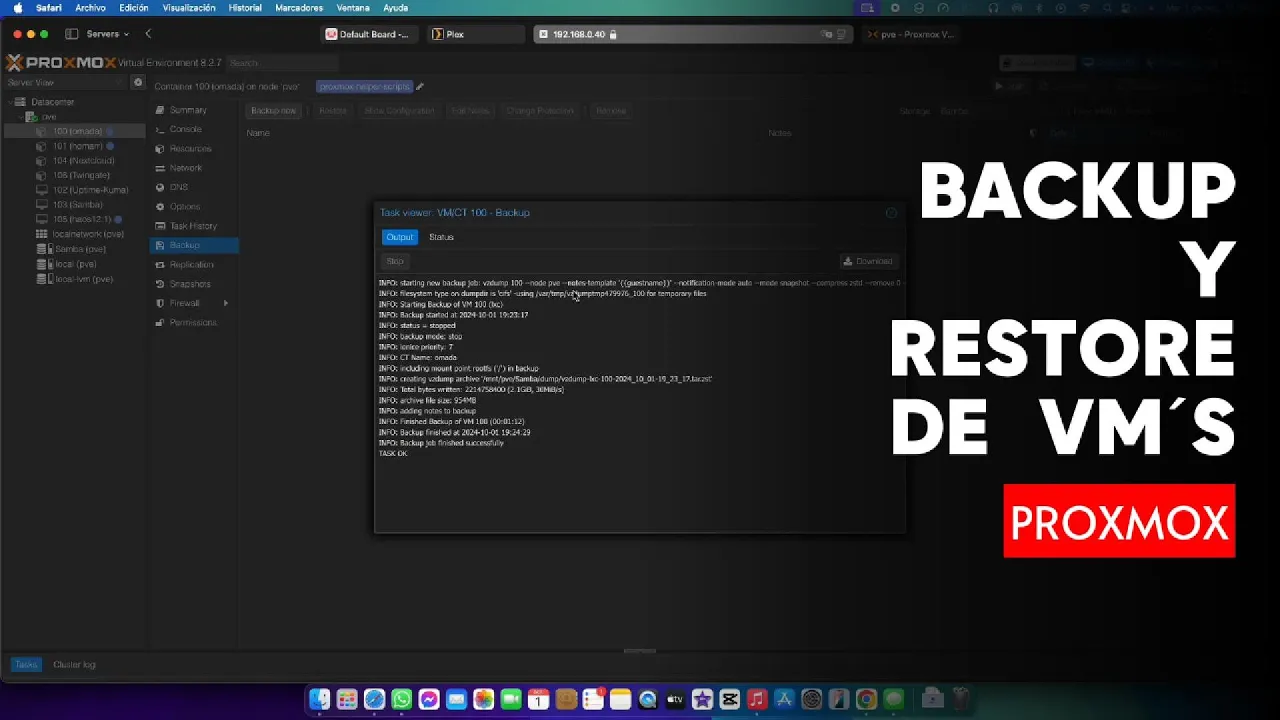Open the Snapshots section
This screenshot has width=1280, height=720.
(194, 284)
